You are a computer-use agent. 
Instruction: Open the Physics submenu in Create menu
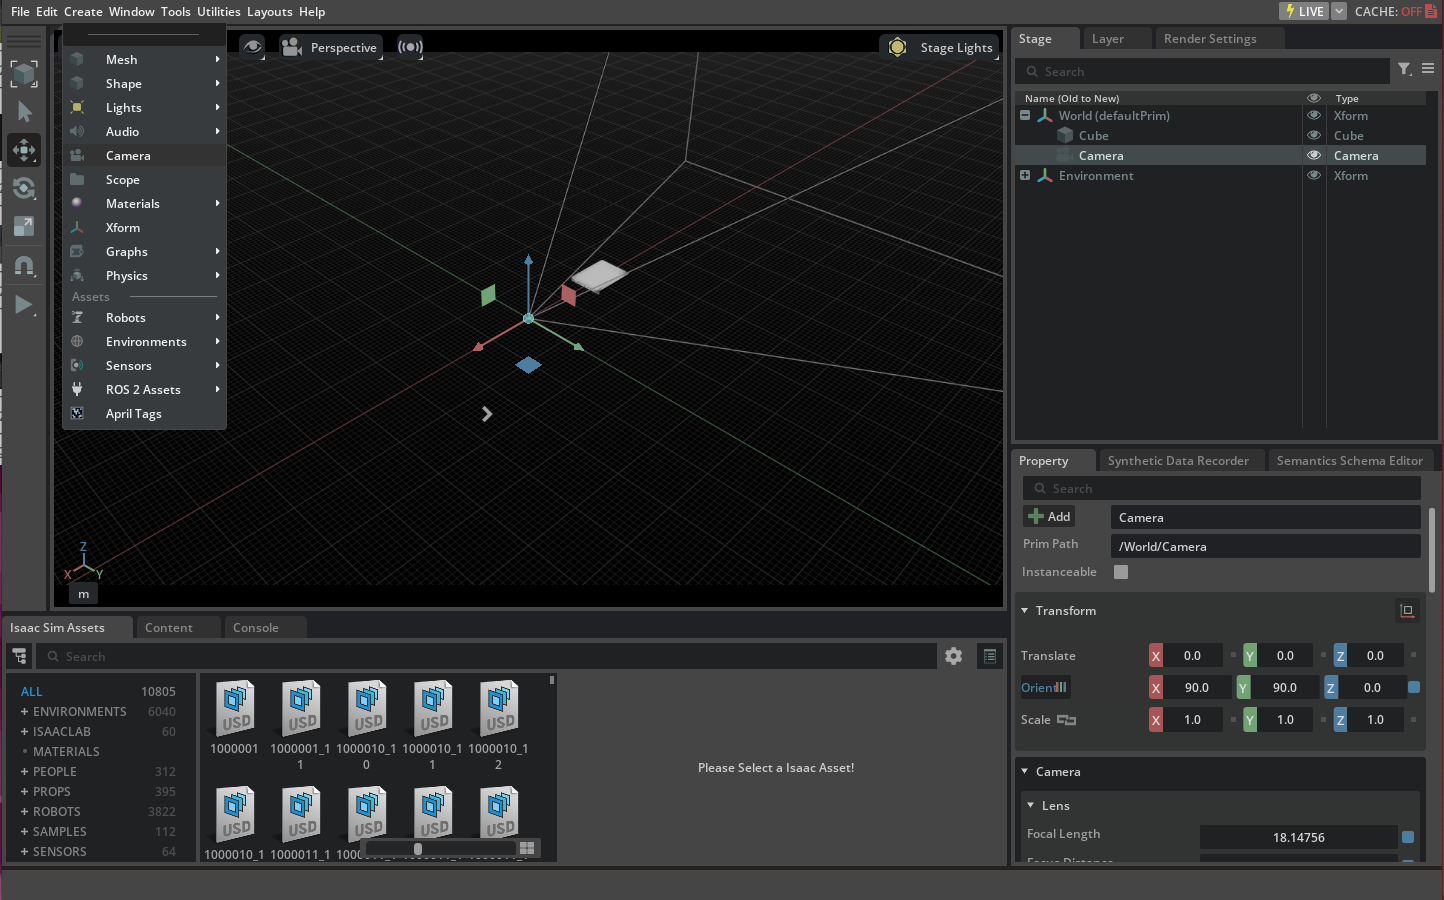[127, 275]
